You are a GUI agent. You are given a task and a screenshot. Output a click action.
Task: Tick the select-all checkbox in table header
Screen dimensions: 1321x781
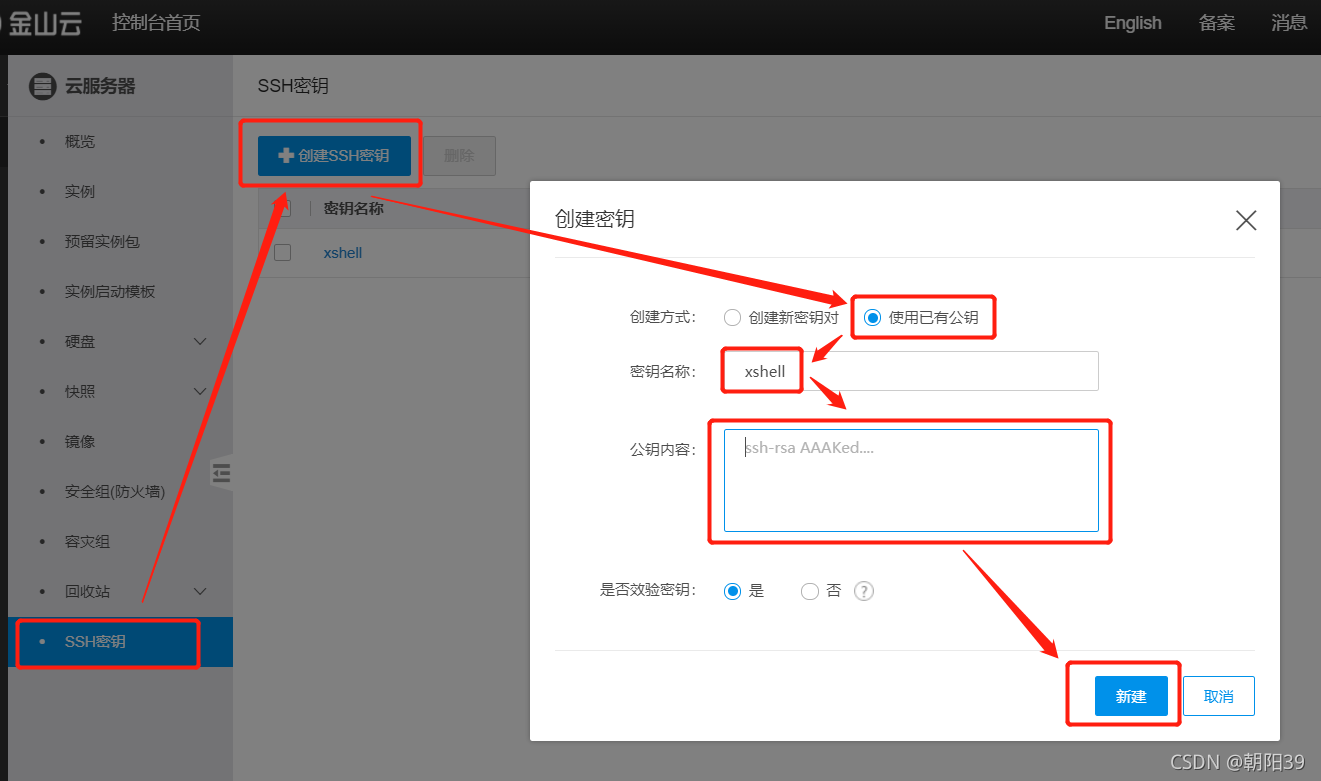[x=283, y=208]
